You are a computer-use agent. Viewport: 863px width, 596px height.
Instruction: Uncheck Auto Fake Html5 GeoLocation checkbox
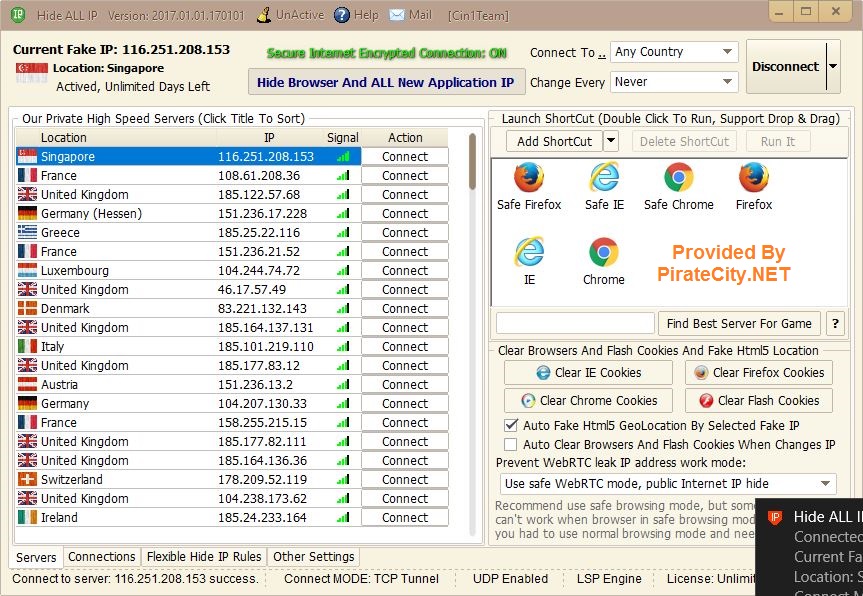511,425
